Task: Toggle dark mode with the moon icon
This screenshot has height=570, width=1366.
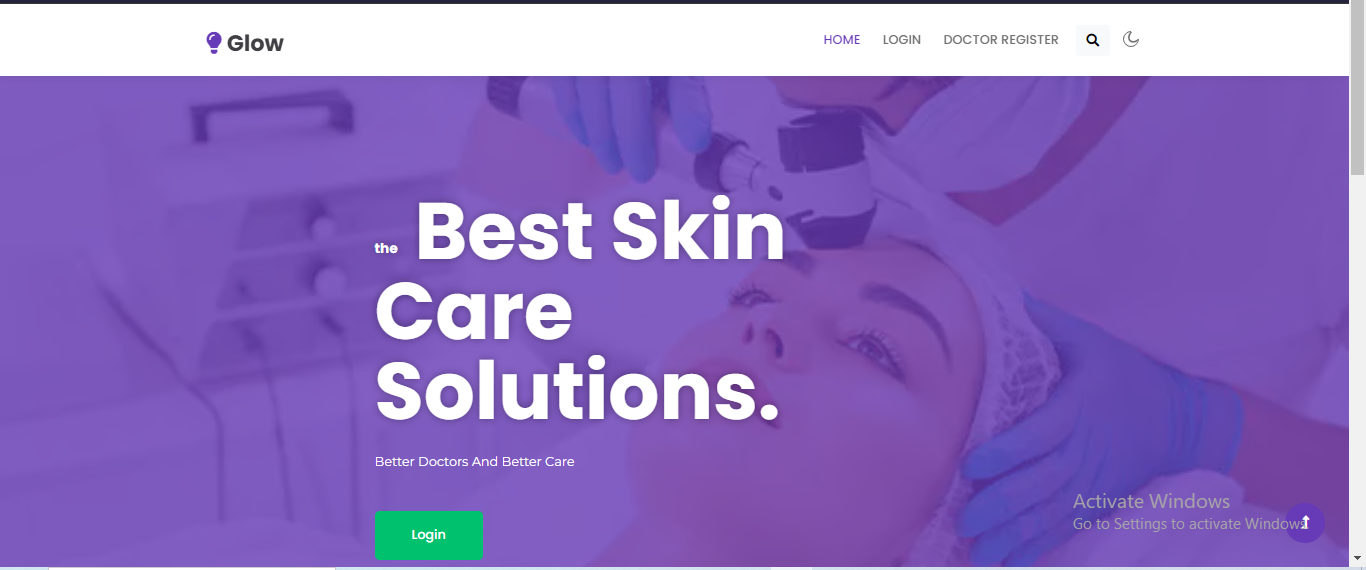Action: click(x=1131, y=39)
